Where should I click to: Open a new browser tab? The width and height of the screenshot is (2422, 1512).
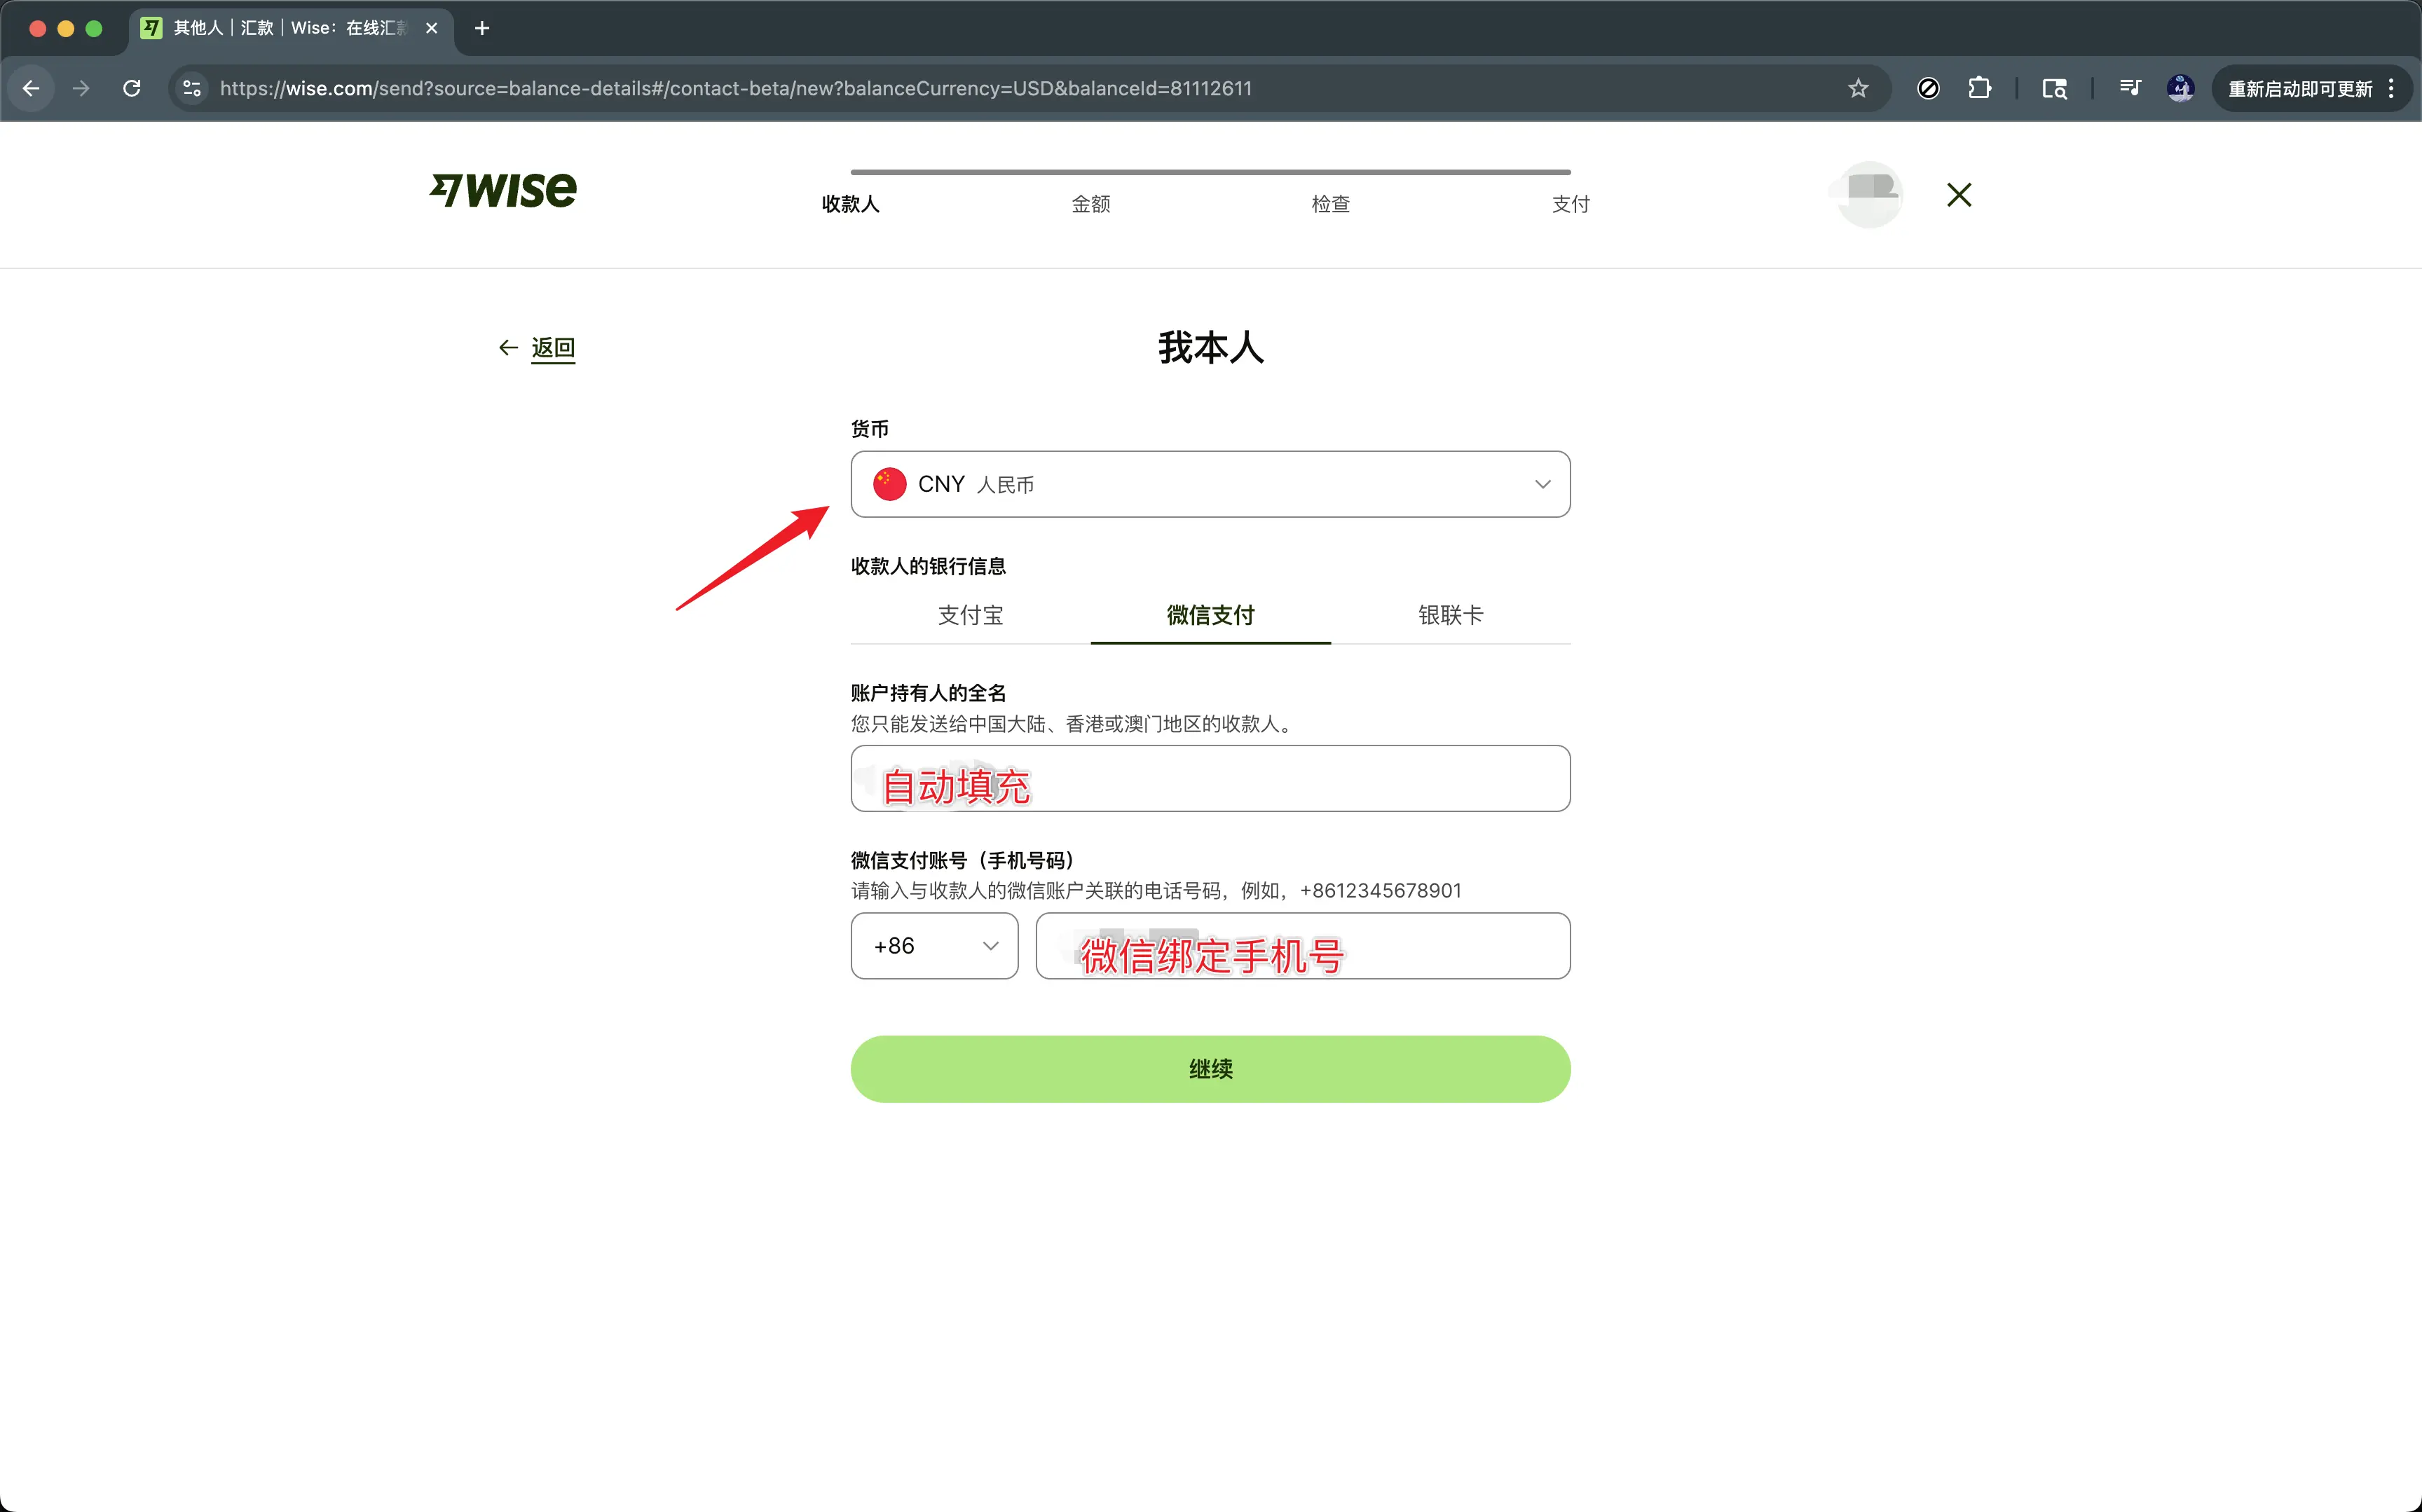(x=482, y=28)
